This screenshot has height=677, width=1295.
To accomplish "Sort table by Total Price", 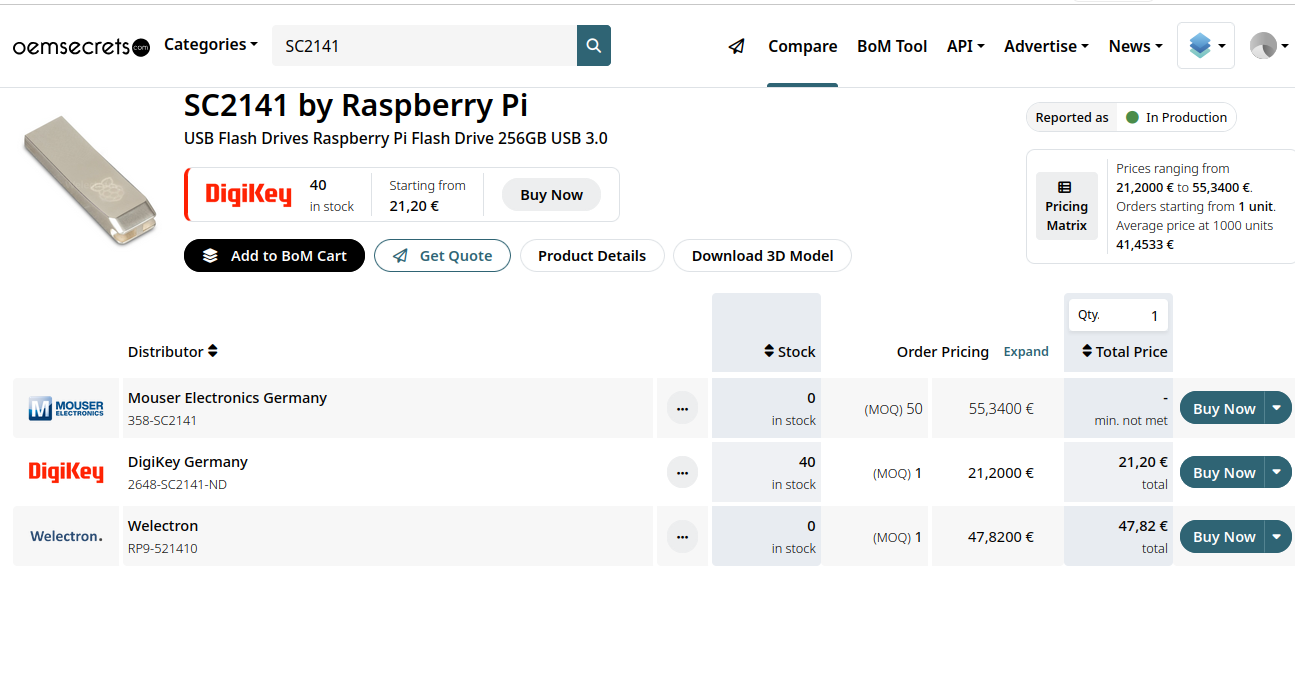I will pyautogui.click(x=1124, y=352).
